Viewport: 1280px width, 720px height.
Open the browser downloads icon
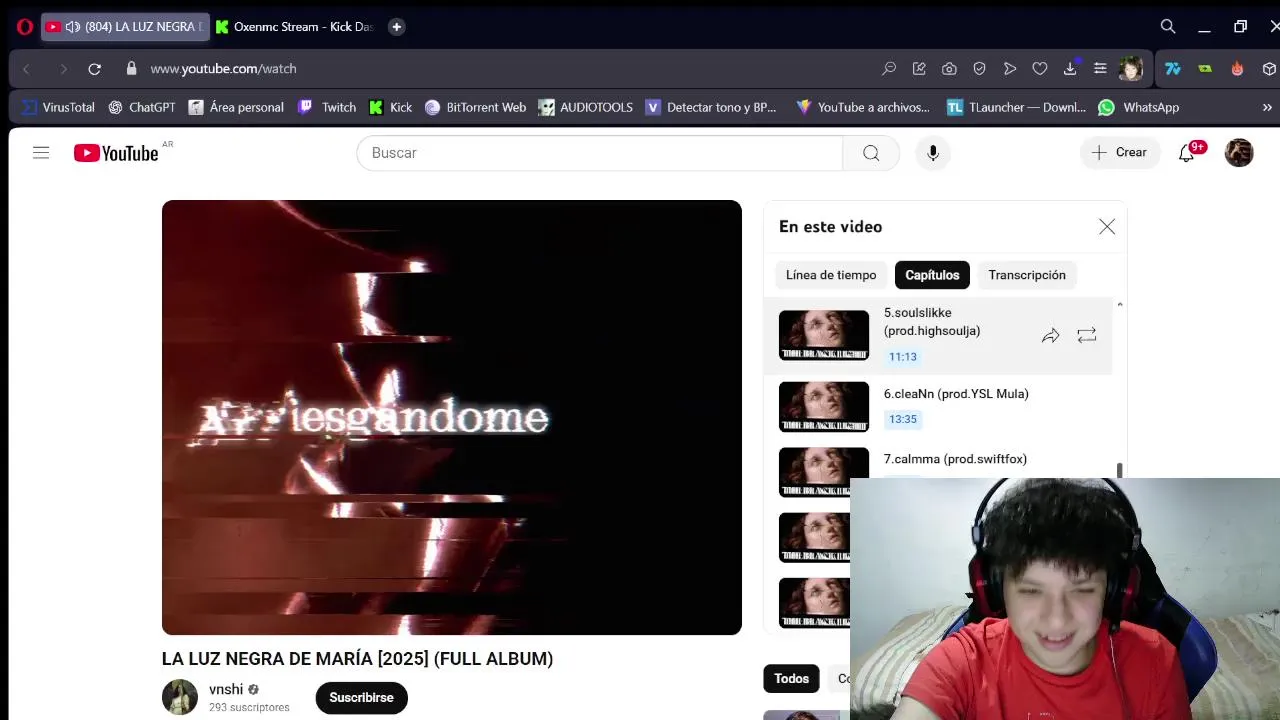coord(1070,69)
